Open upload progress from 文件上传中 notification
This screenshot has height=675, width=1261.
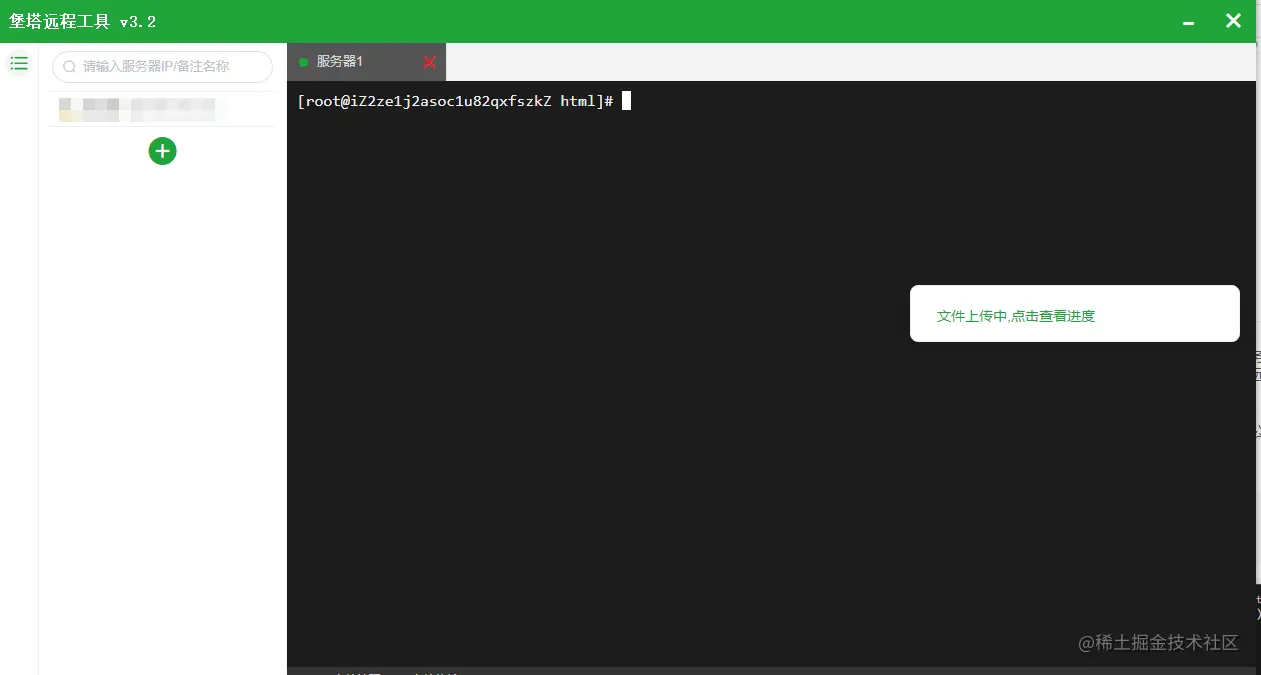[1074, 314]
